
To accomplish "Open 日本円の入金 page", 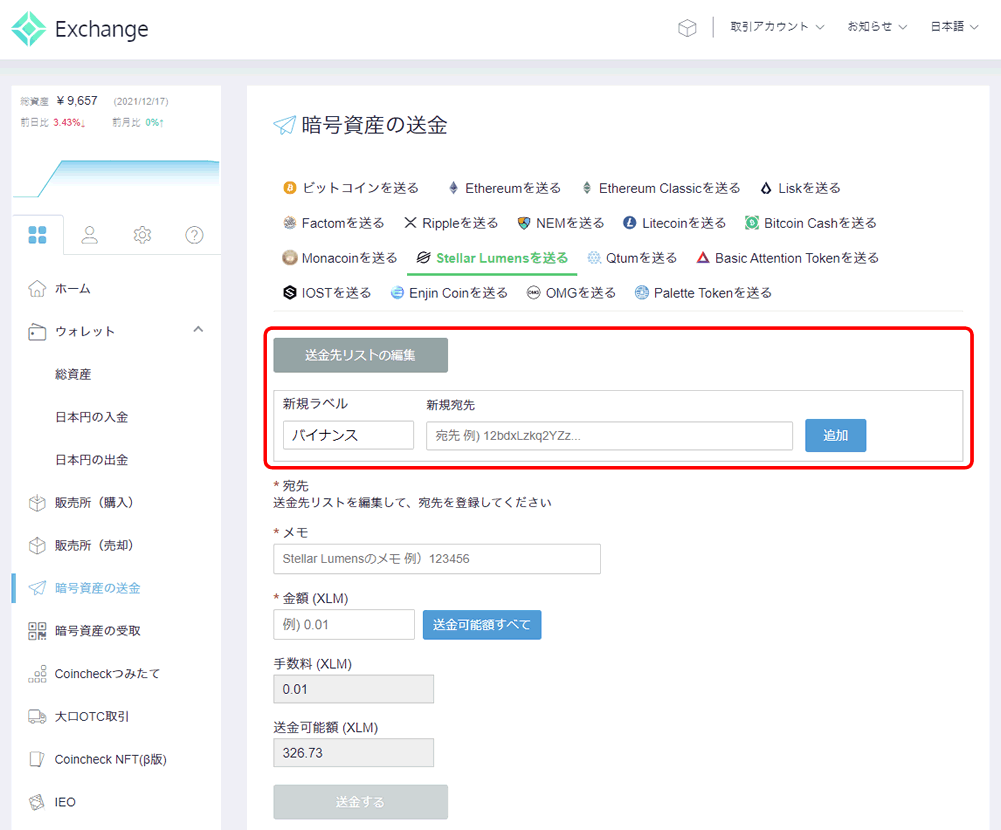I will [x=91, y=417].
